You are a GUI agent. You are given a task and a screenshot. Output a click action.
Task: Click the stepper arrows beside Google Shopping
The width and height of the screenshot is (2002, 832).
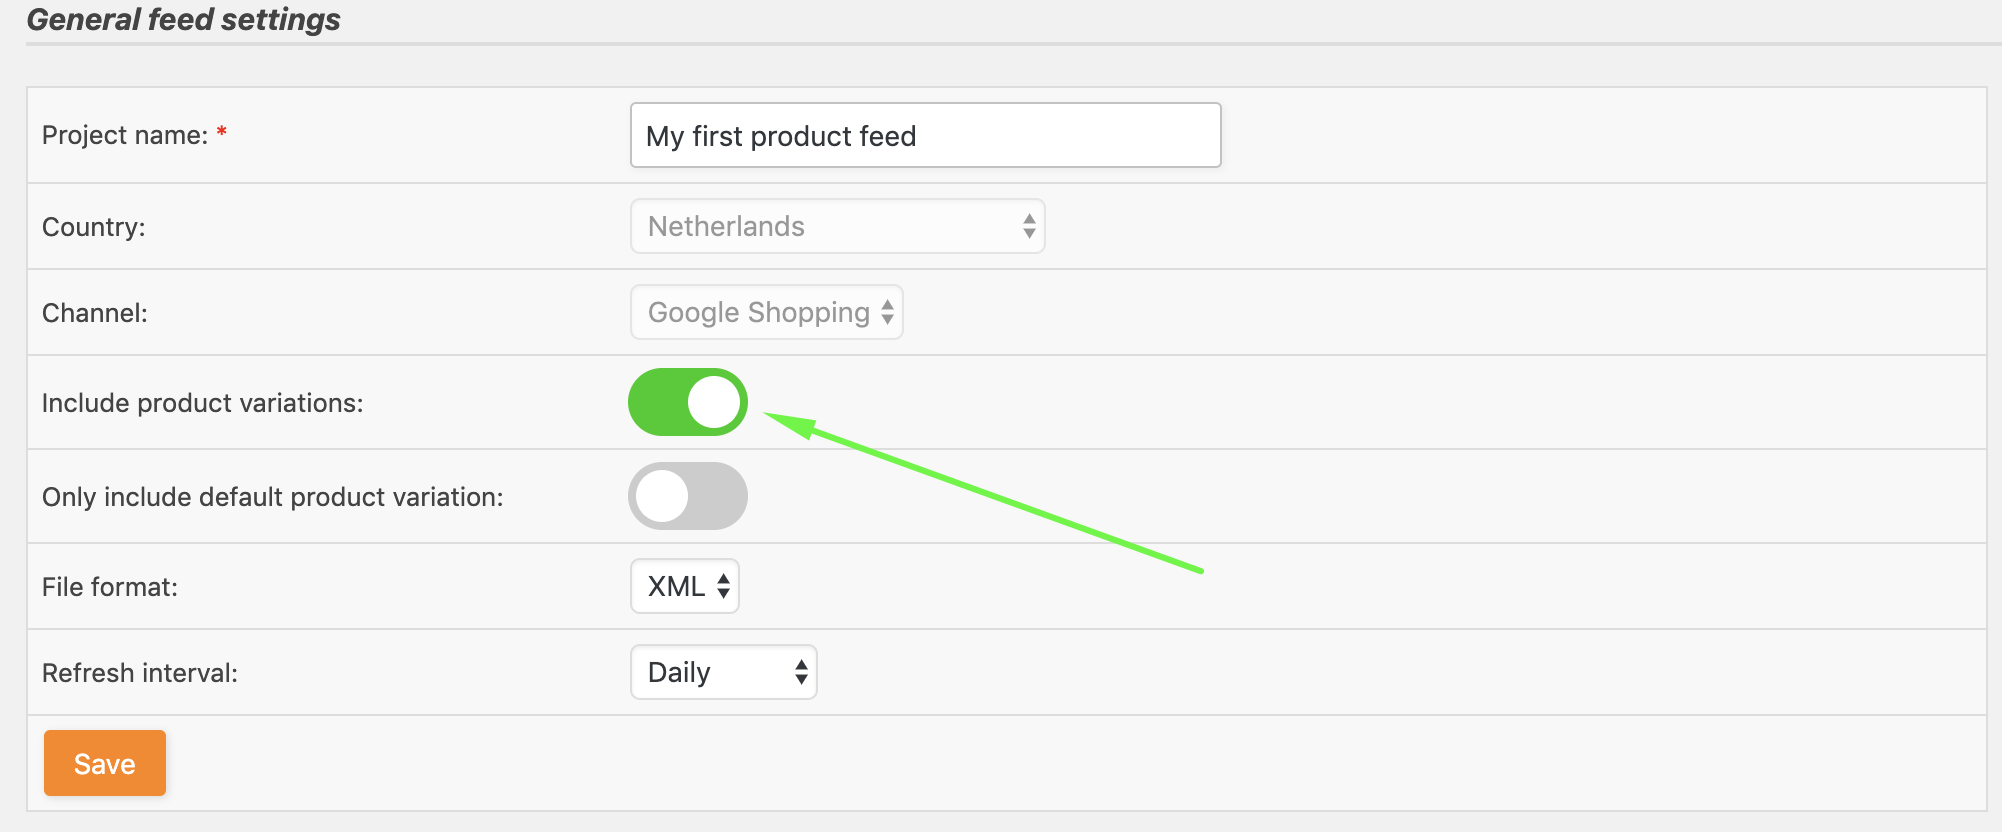click(888, 312)
